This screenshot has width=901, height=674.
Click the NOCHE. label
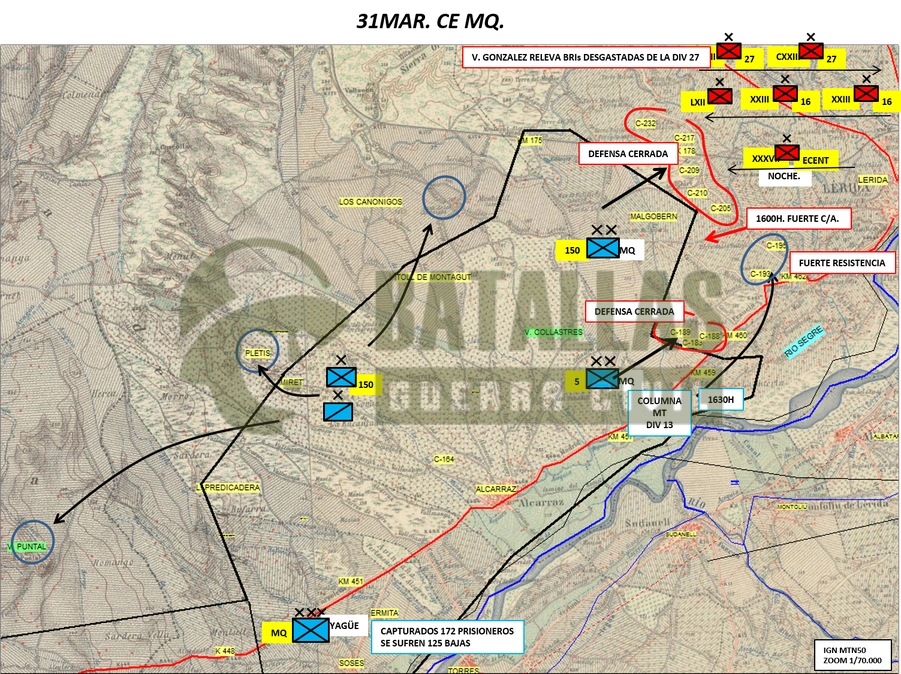784,176
